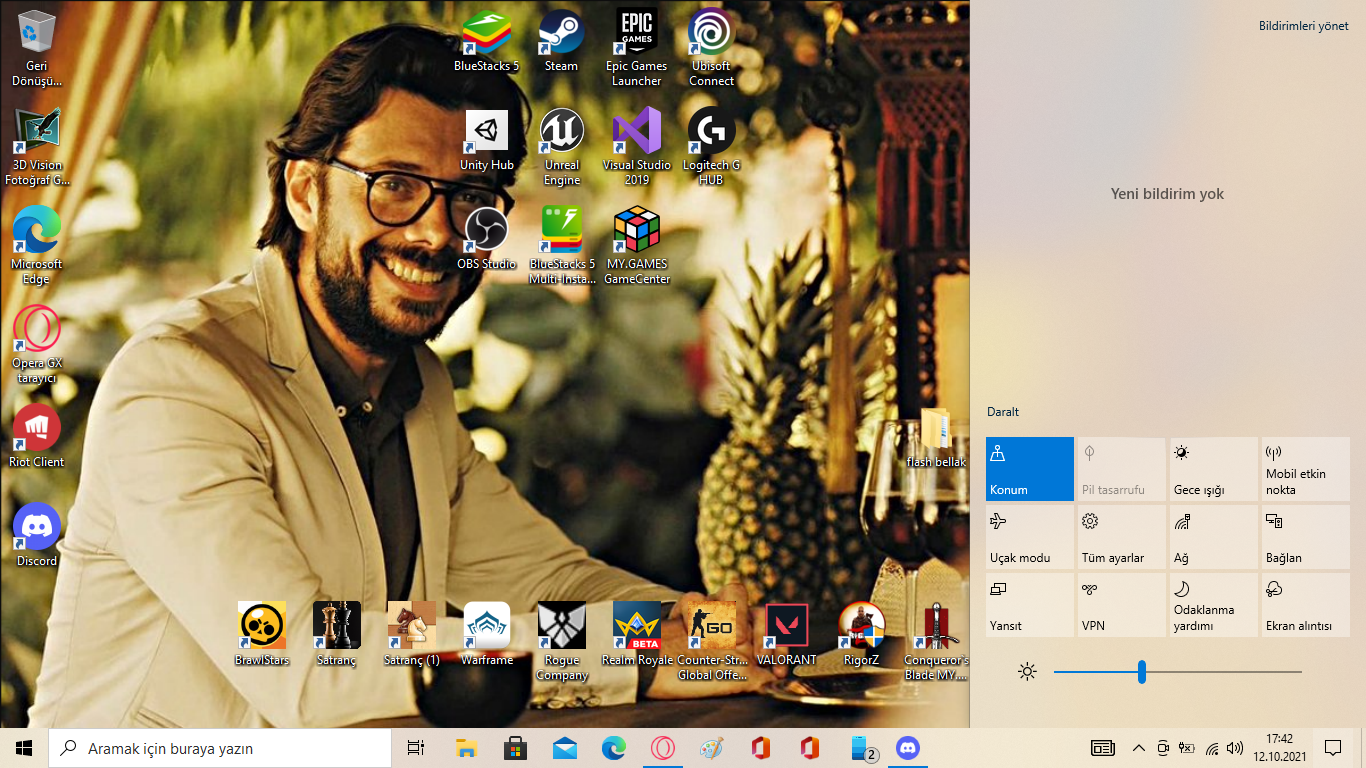Screen dimensions: 1366x768
Task: Open Tüm ayarlar settings tile
Action: [1121, 537]
